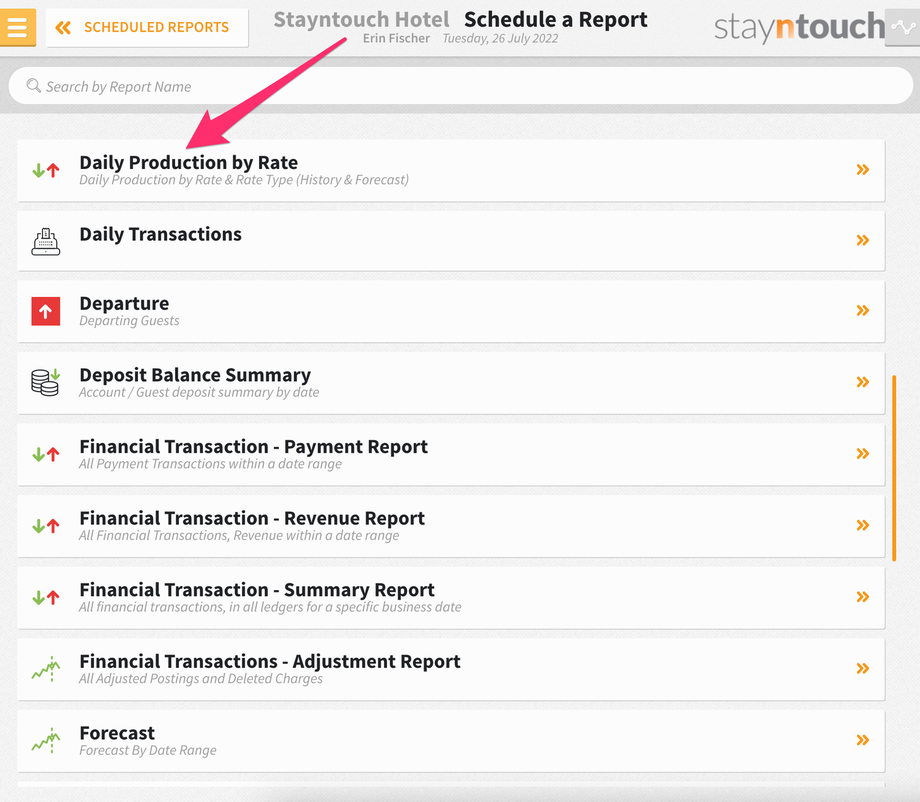Click 'All Payment Transactions within a date range'

(x=210, y=464)
